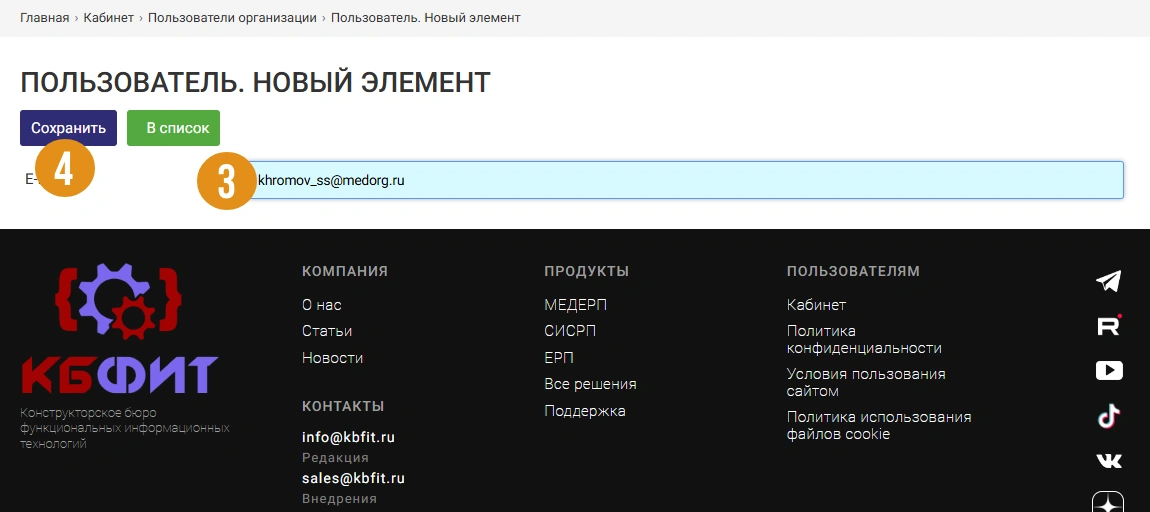Viewport: 1150px width, 512px height.
Task: Open Политика использования файлов cookie link
Action: coord(879,425)
